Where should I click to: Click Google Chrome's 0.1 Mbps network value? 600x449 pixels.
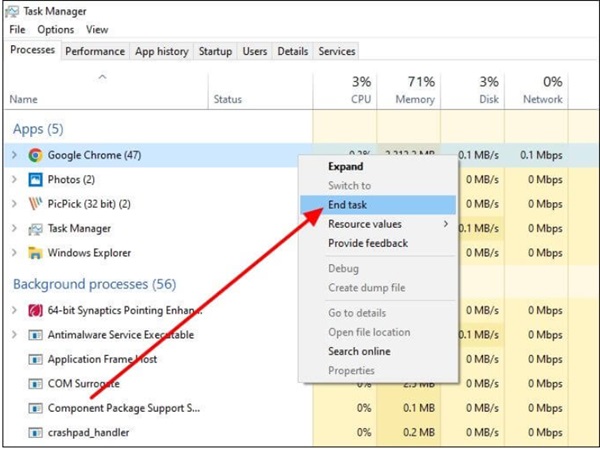pos(541,155)
